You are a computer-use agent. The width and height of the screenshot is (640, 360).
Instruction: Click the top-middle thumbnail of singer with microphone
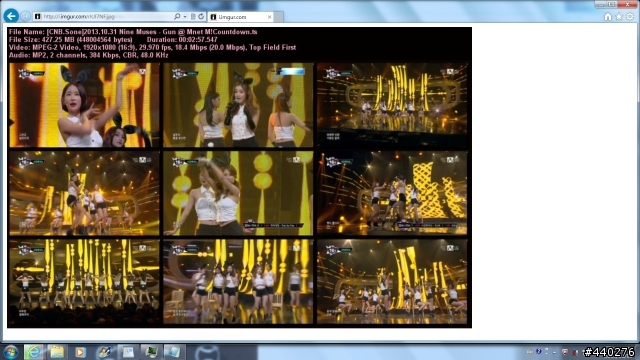click(238, 105)
